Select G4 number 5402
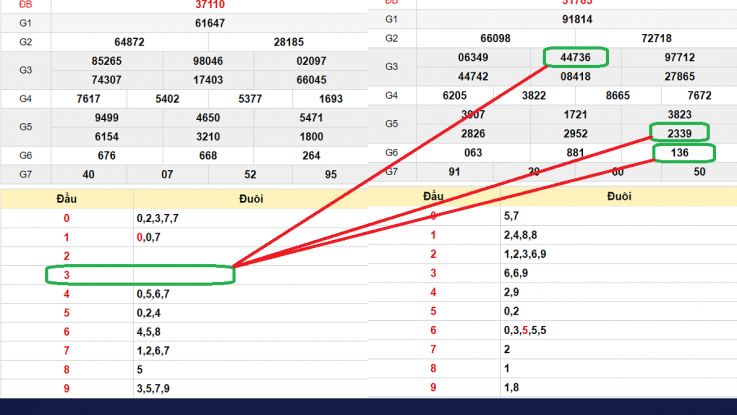This screenshot has width=737, height=415. [167, 99]
